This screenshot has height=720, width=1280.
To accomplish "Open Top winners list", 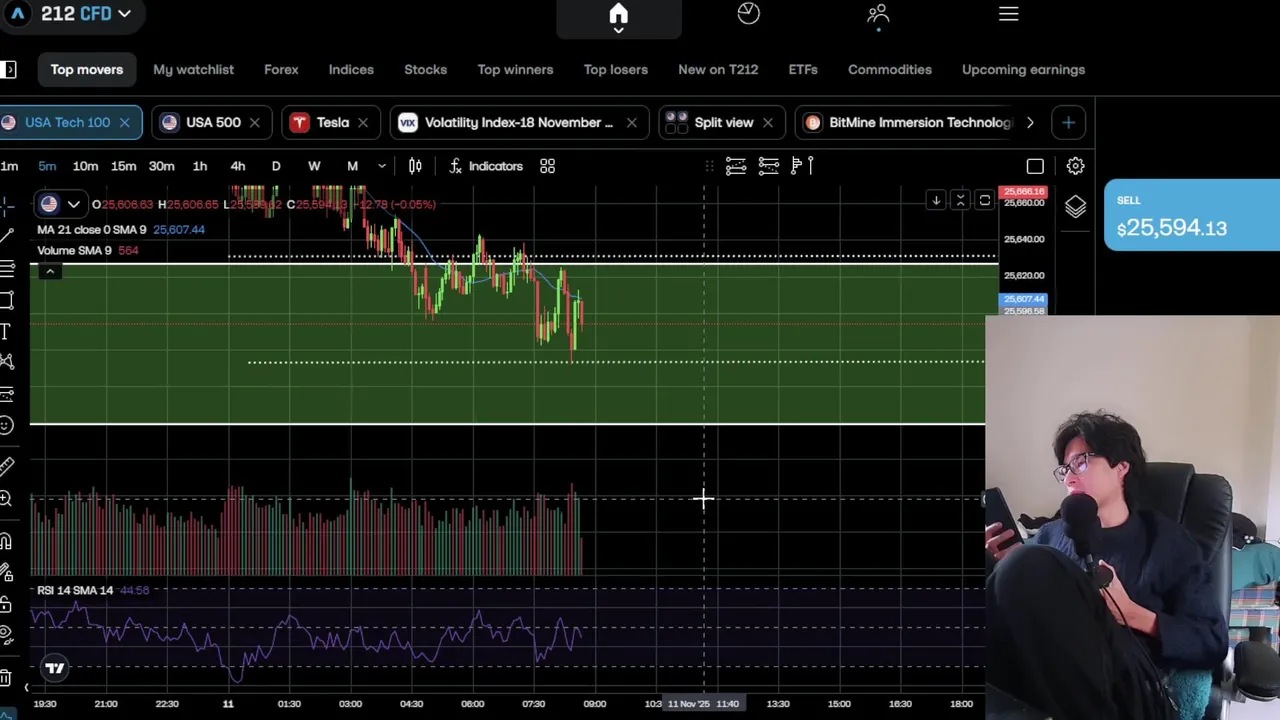I will pos(515,70).
